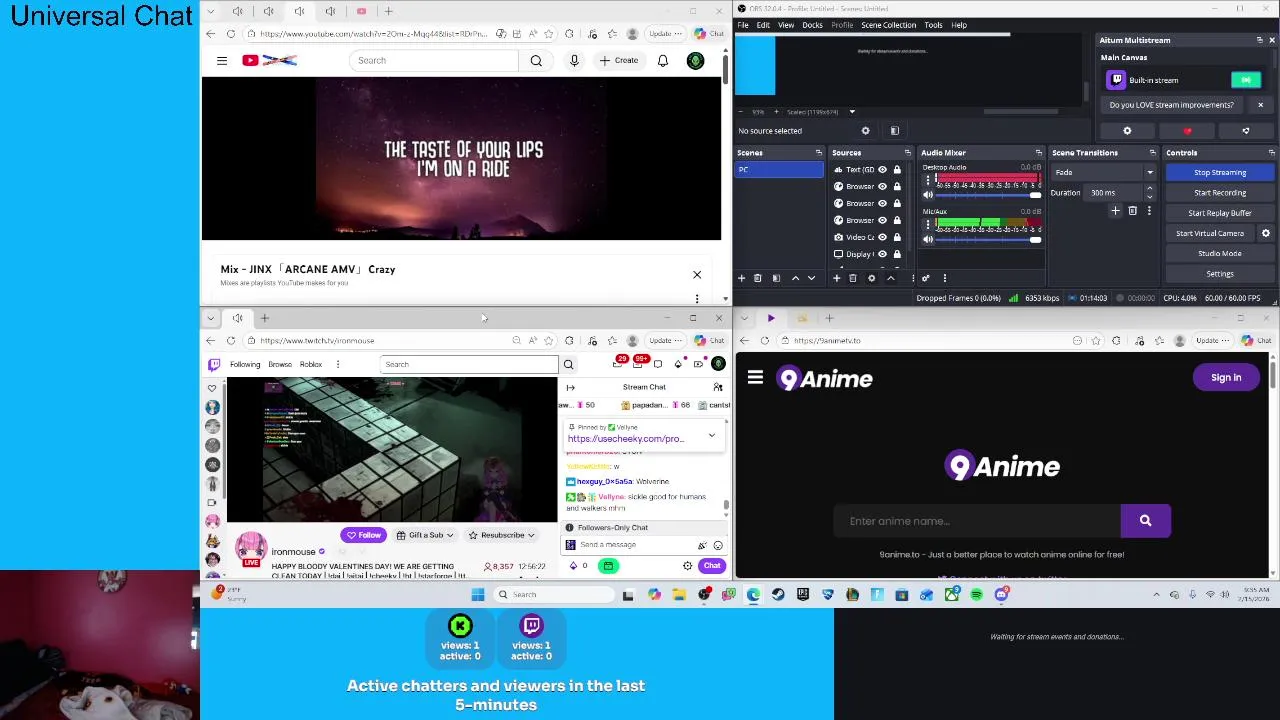Add a new source in OBS Sources panel
The width and height of the screenshot is (1280, 720).
point(837,278)
